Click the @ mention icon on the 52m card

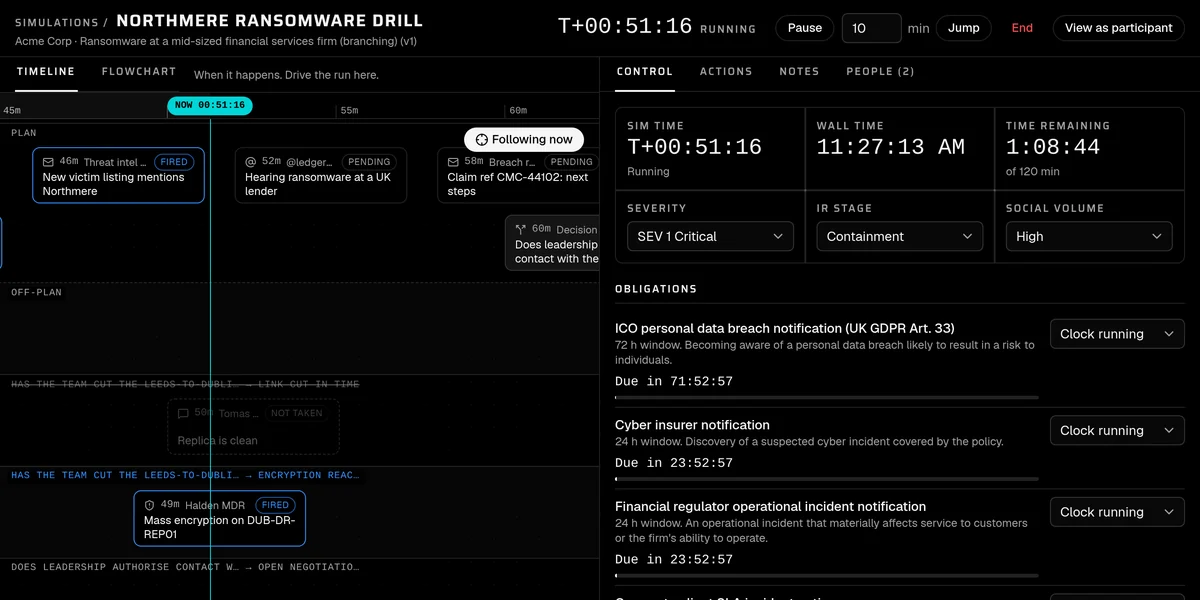click(251, 162)
